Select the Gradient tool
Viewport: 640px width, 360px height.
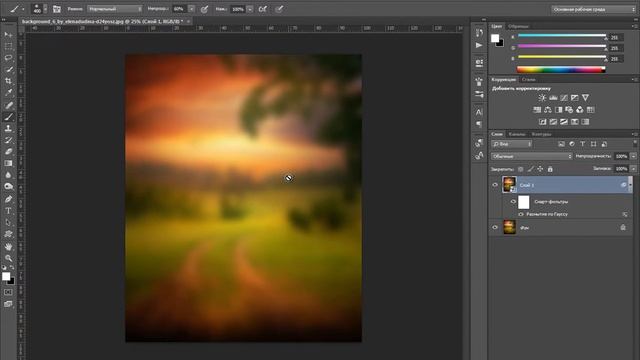[x=8, y=163]
